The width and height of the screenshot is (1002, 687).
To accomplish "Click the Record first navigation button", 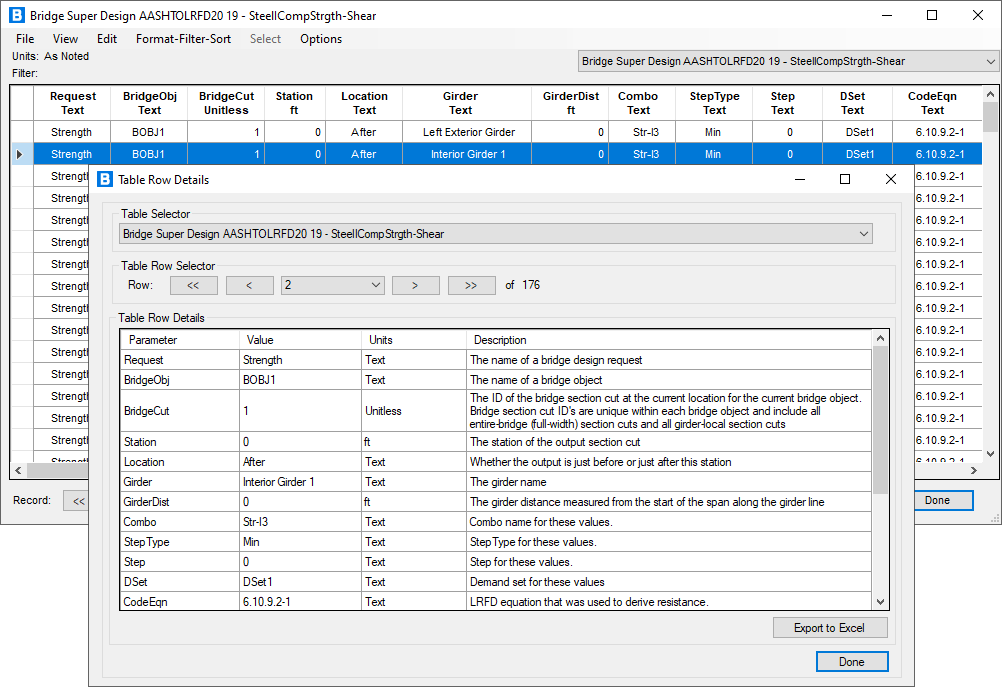I will pos(77,500).
